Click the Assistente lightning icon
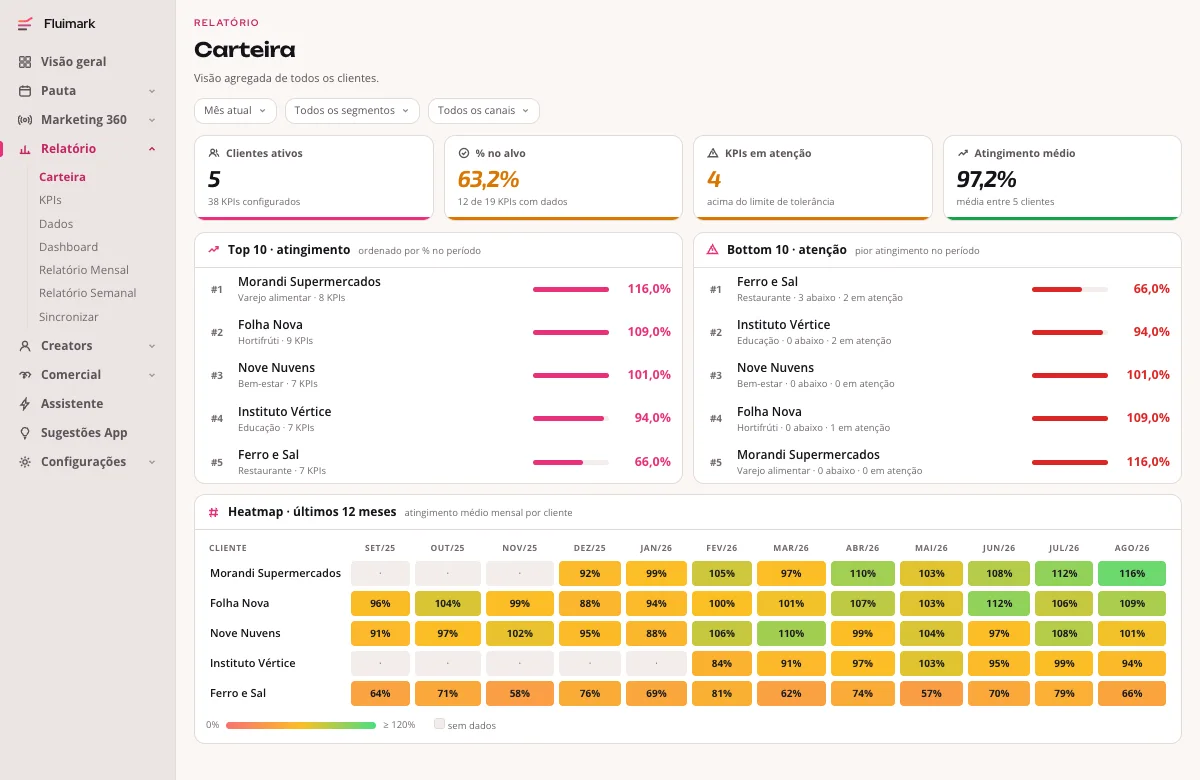 [25, 404]
